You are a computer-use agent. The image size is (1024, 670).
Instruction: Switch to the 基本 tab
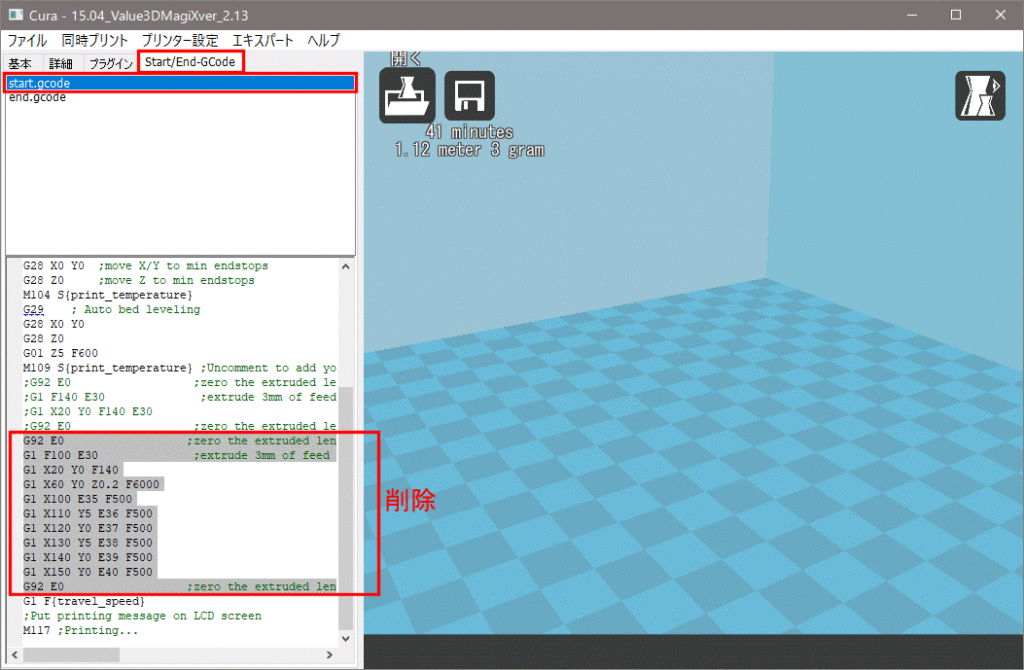tap(20, 63)
